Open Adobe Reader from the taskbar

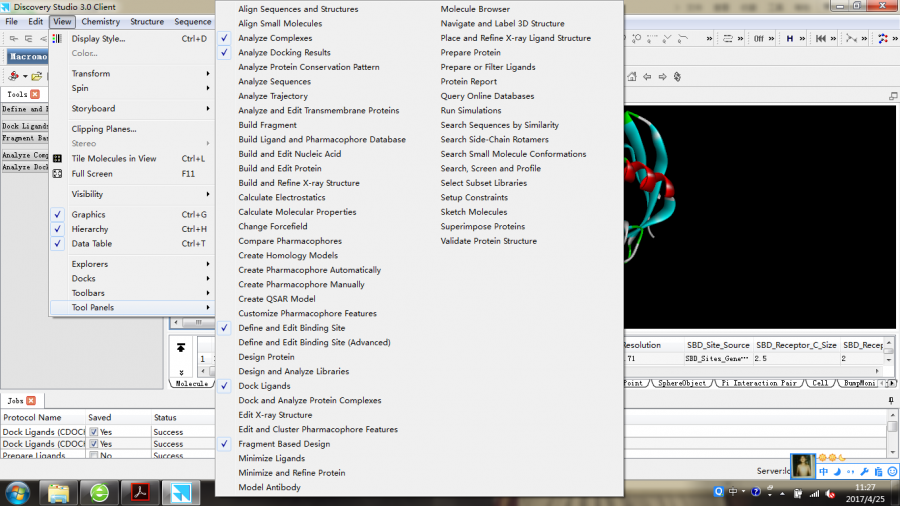tap(140, 493)
